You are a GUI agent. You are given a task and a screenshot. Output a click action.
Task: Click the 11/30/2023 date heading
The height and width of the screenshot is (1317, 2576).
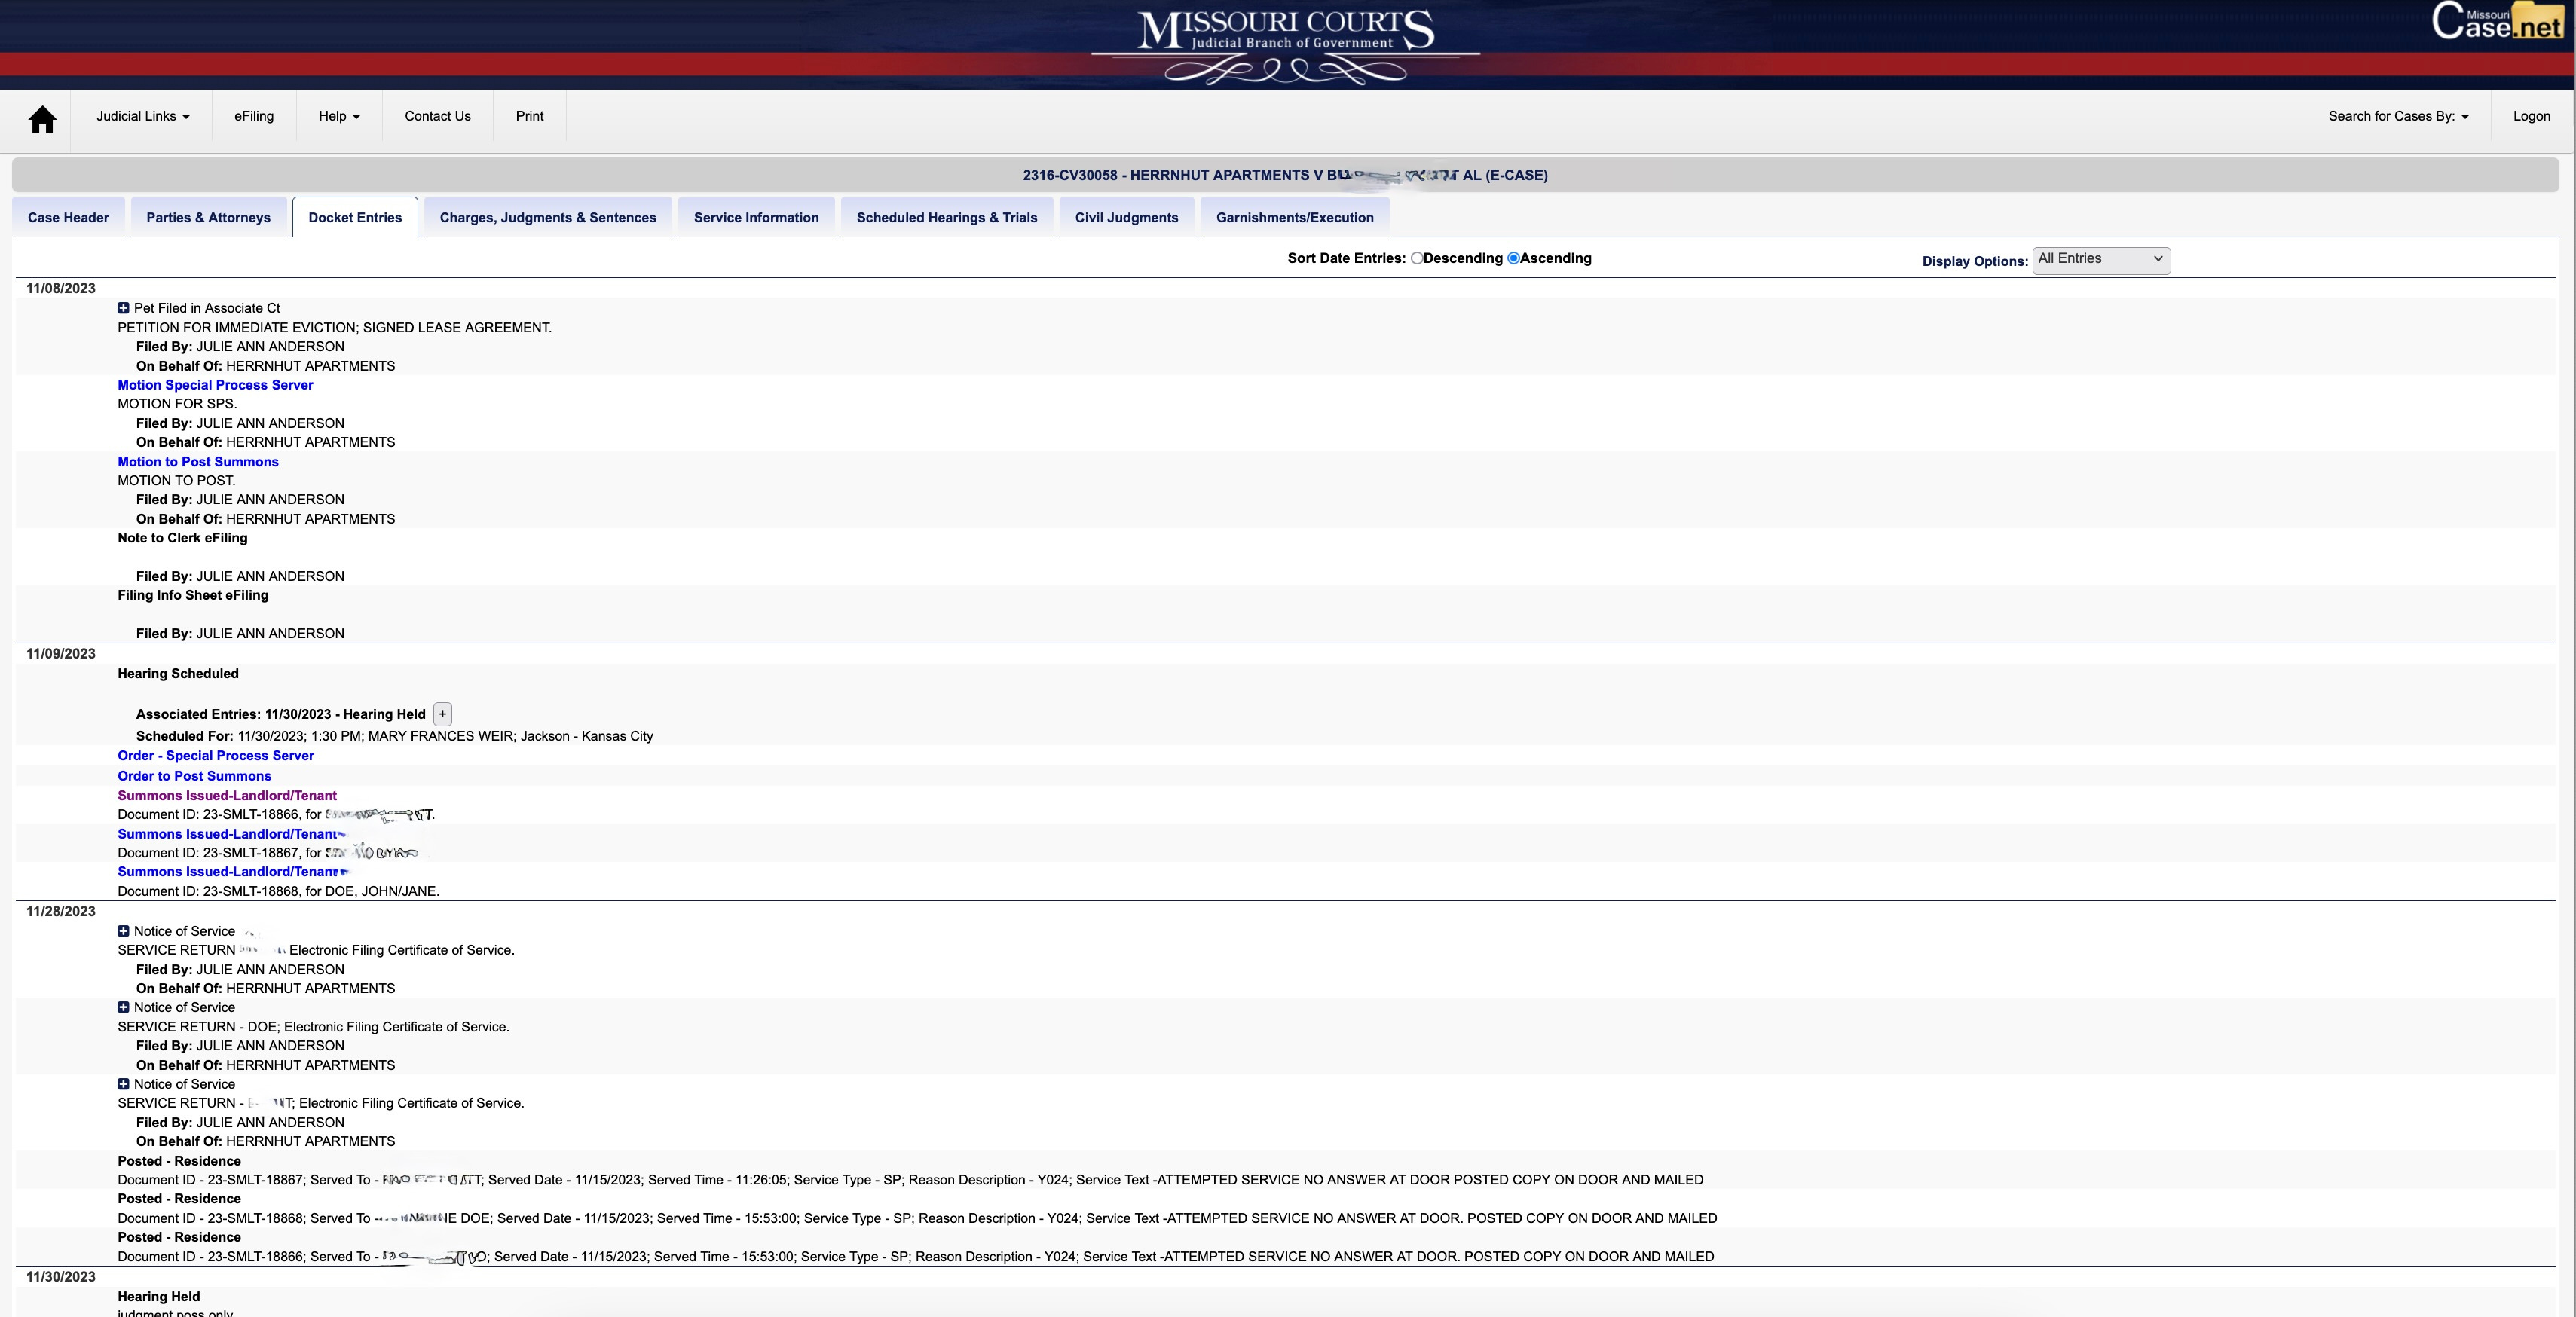tap(61, 1277)
